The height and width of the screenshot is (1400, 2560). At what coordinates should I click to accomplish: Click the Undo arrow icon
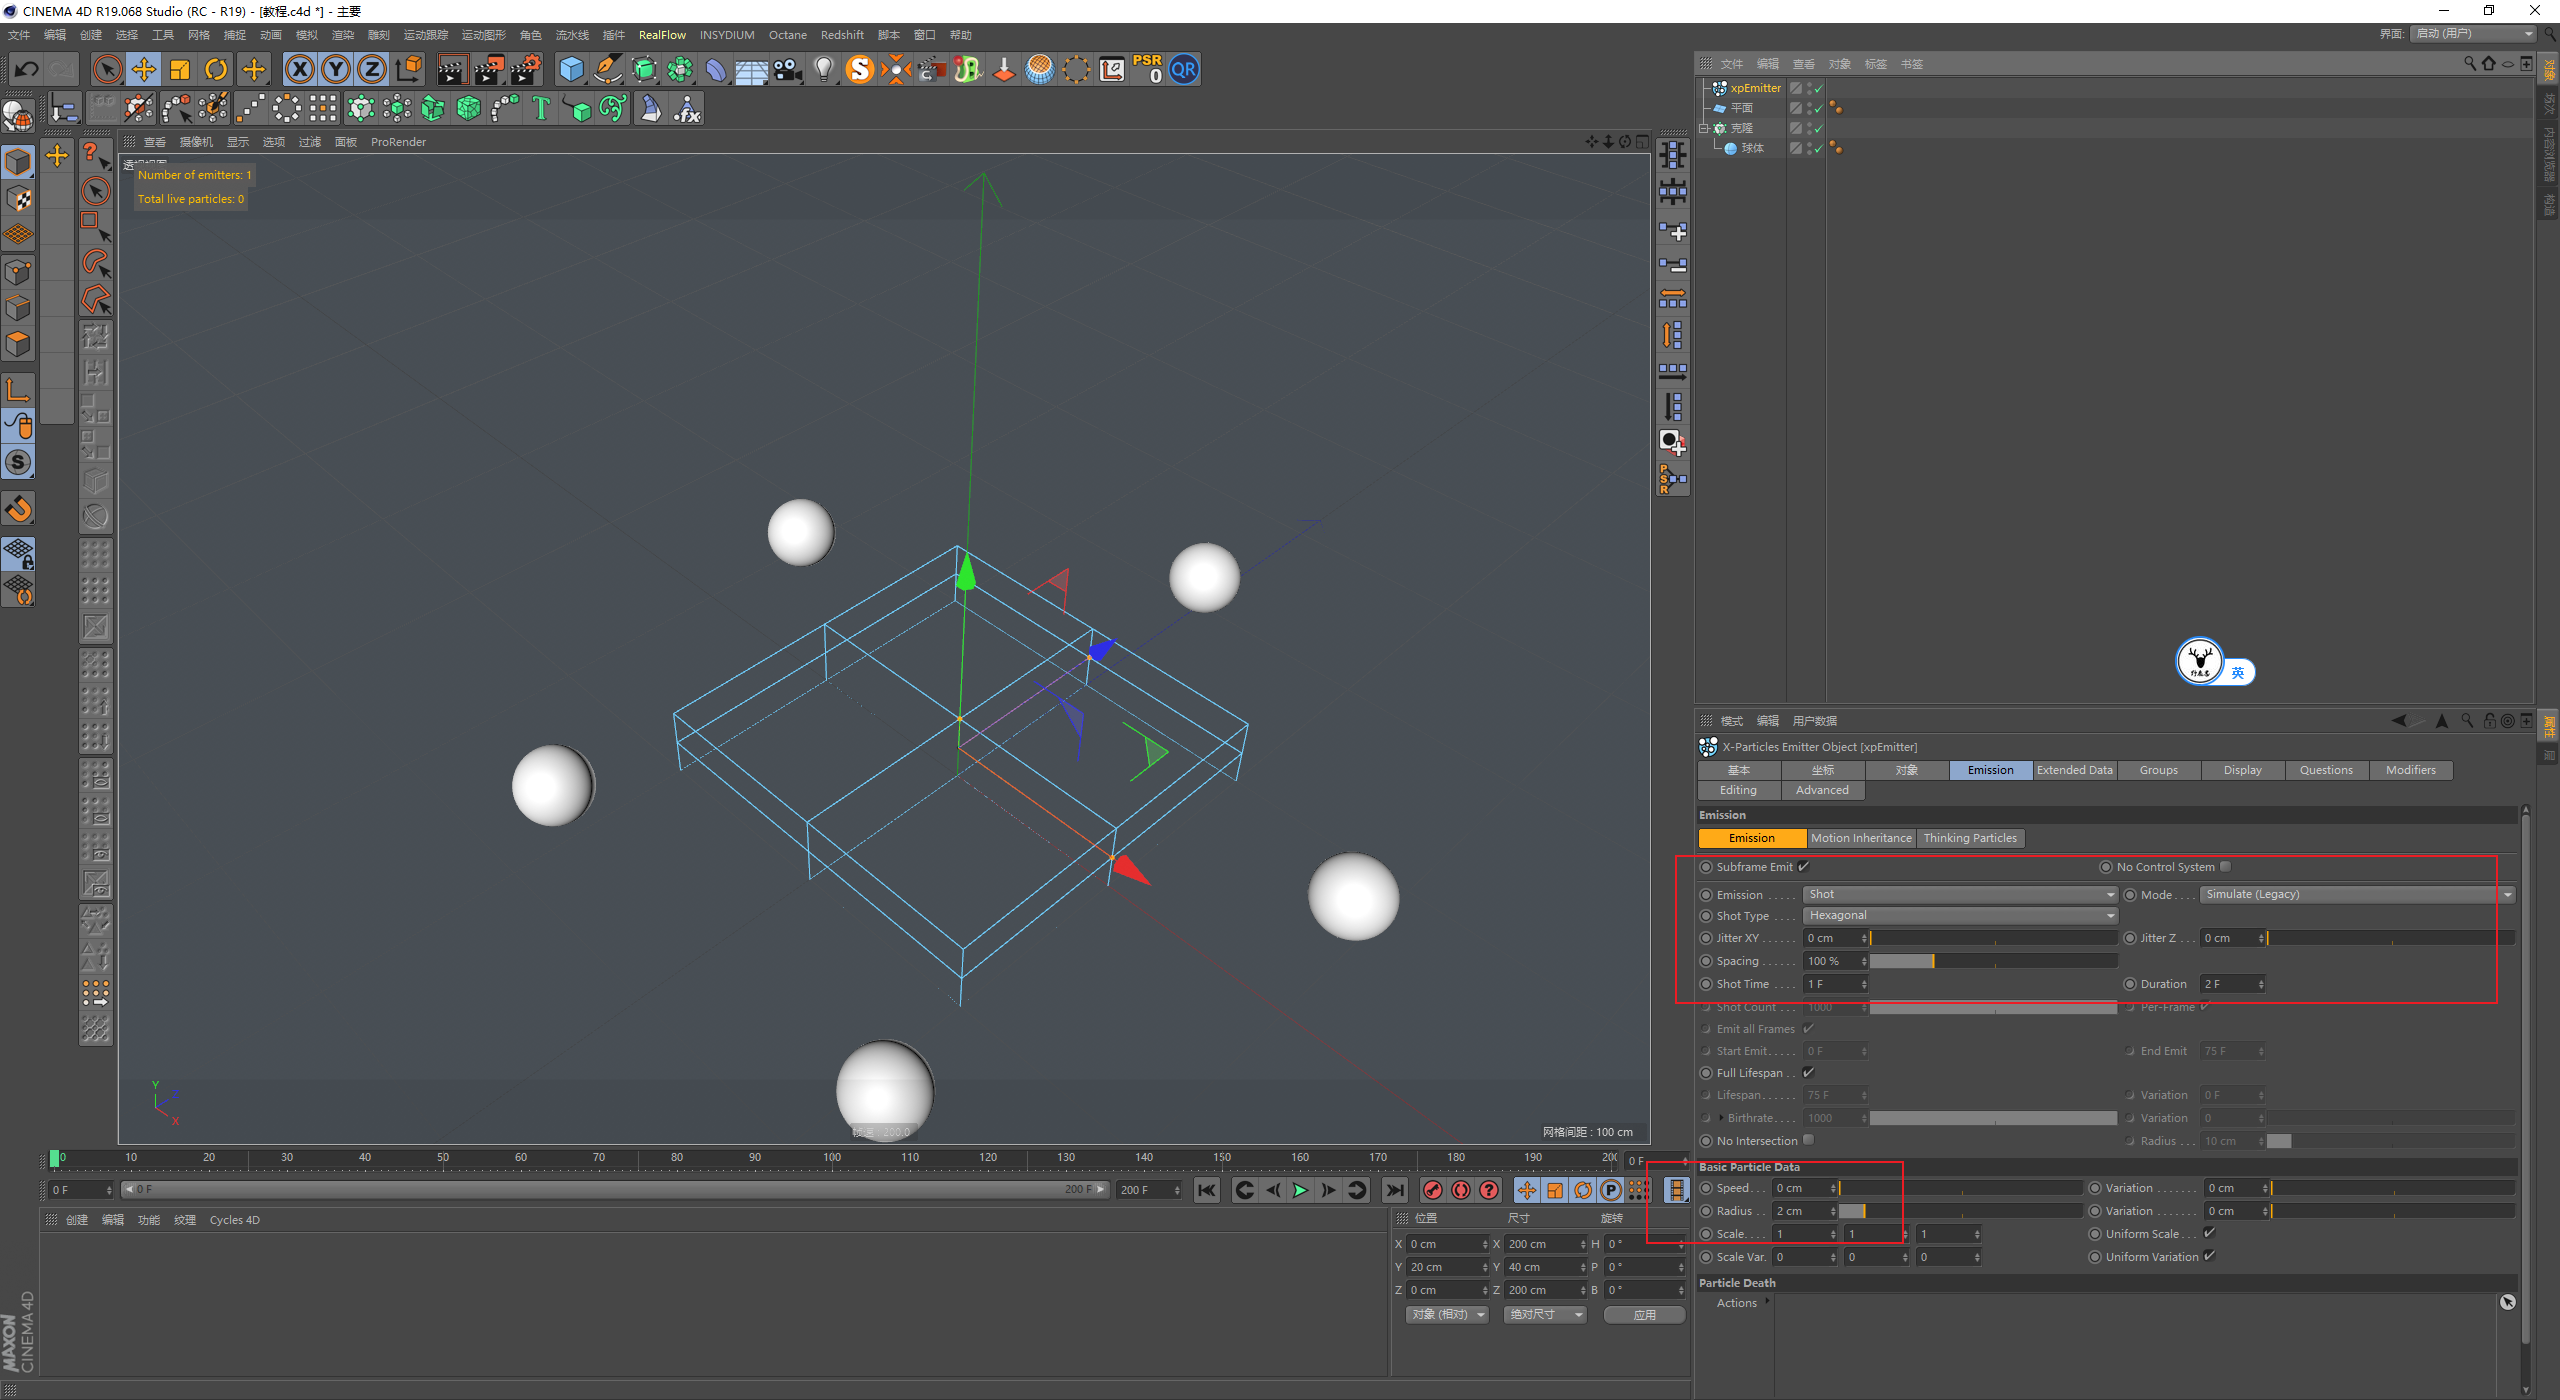click(x=27, y=69)
